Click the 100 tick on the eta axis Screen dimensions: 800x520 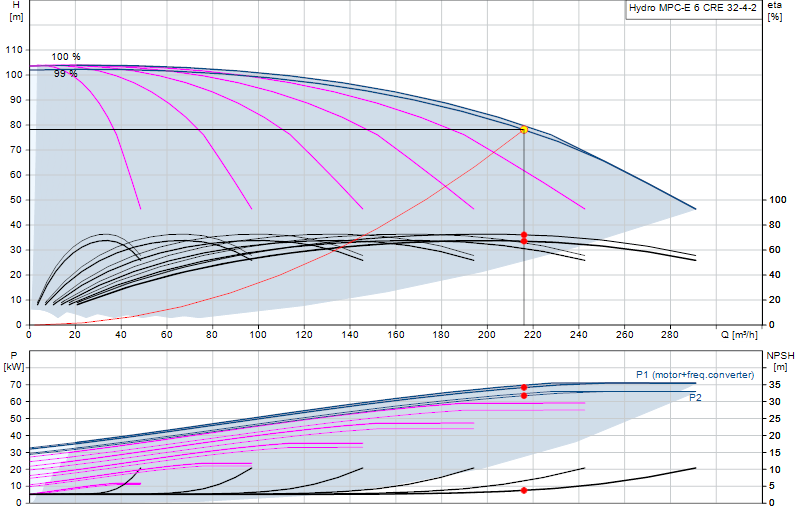coord(778,200)
